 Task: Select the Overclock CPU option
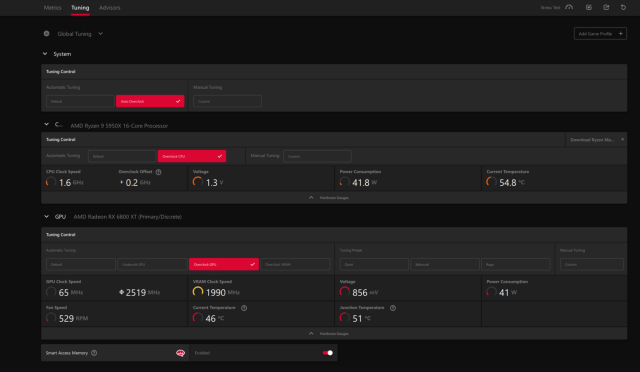click(192, 156)
